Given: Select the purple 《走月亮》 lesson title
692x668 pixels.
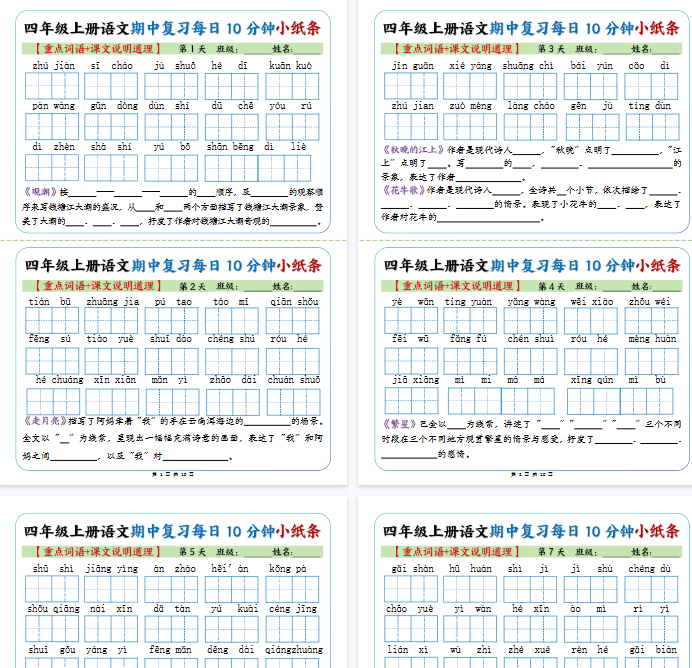Looking at the screenshot, I should pyautogui.click(x=45, y=421).
